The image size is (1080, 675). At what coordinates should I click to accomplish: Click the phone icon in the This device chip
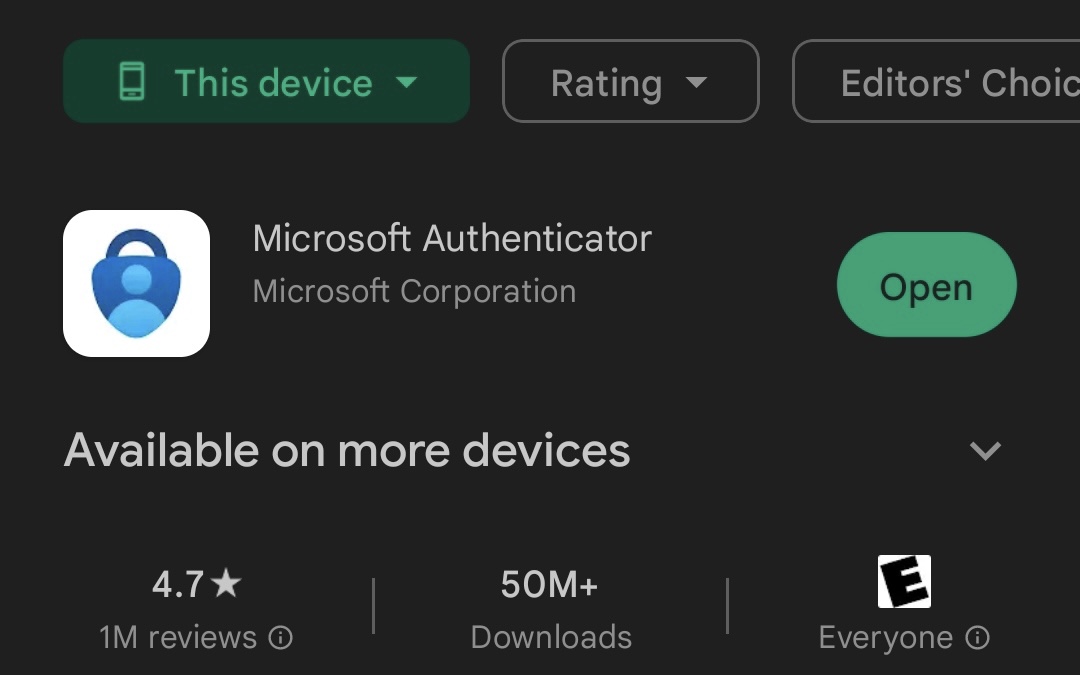click(x=132, y=82)
